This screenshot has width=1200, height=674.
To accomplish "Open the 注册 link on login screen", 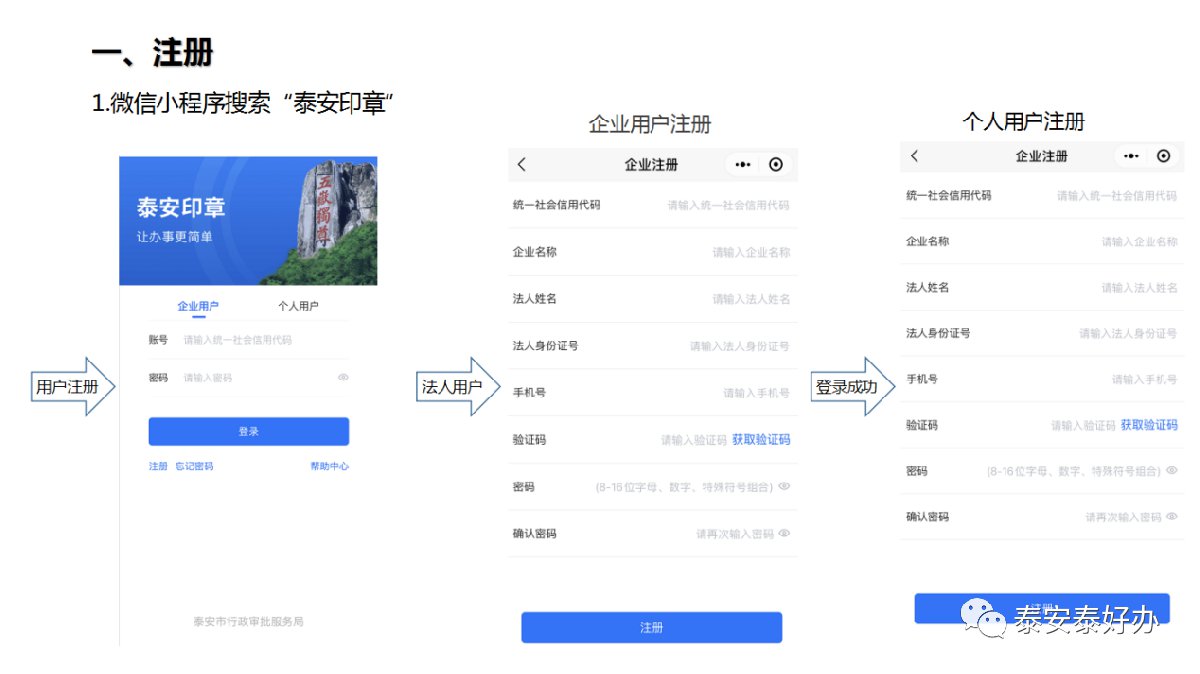I will point(158,466).
